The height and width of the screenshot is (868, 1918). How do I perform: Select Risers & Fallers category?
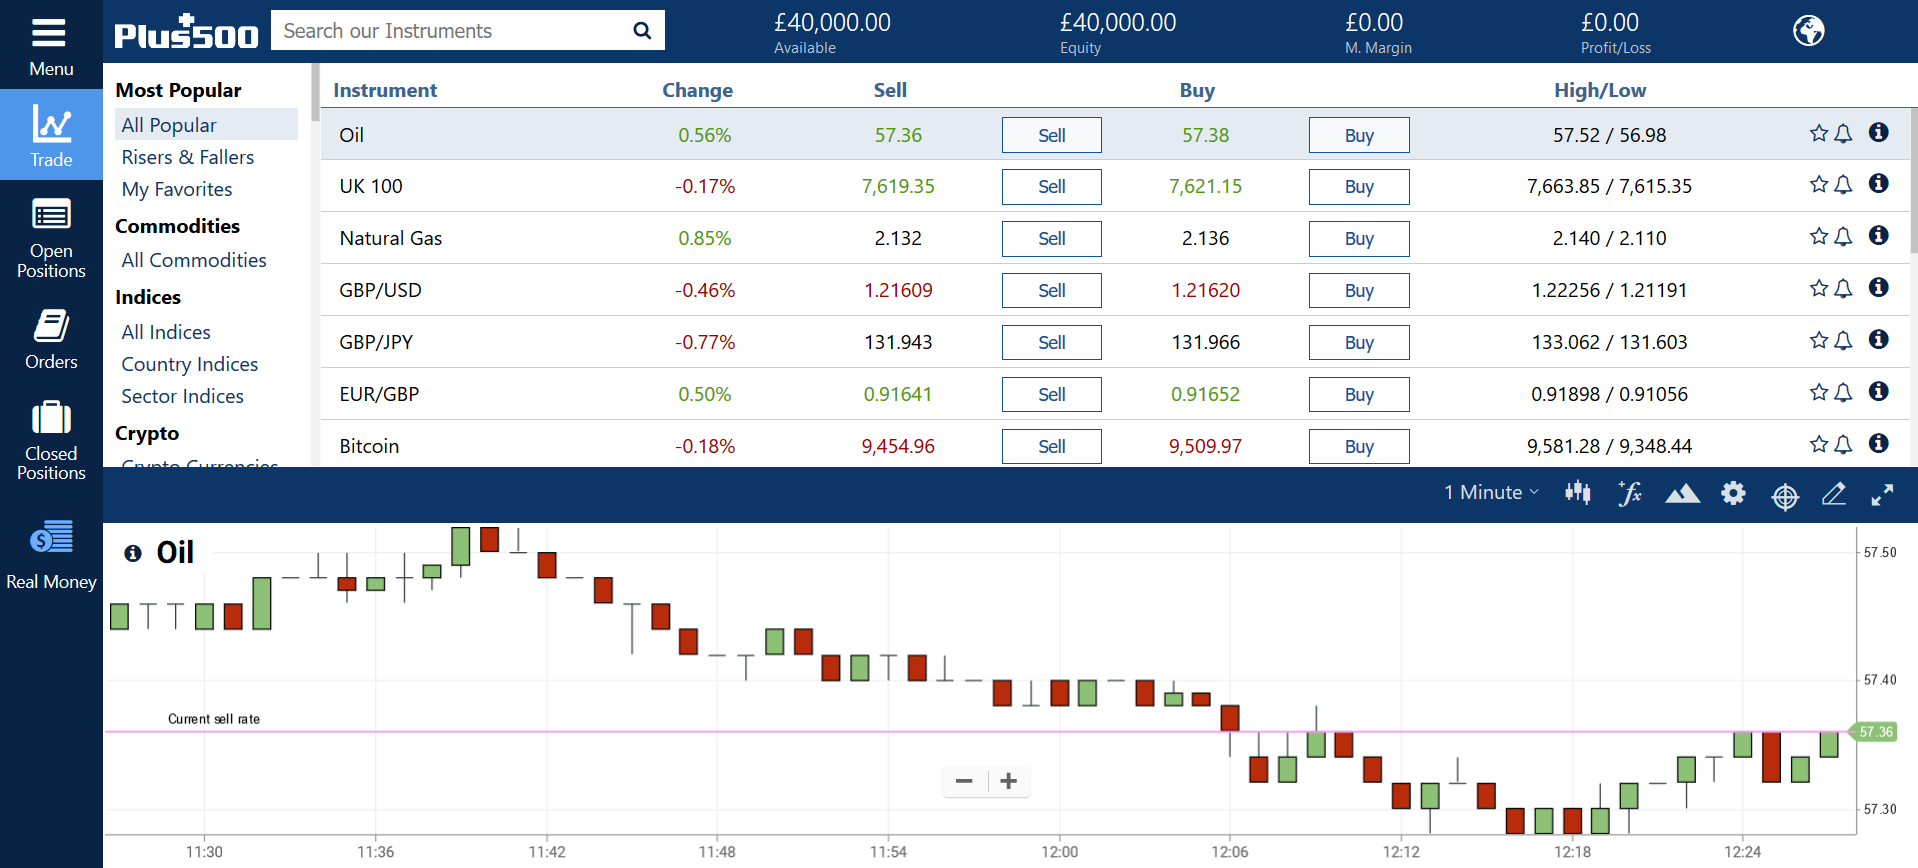click(188, 157)
